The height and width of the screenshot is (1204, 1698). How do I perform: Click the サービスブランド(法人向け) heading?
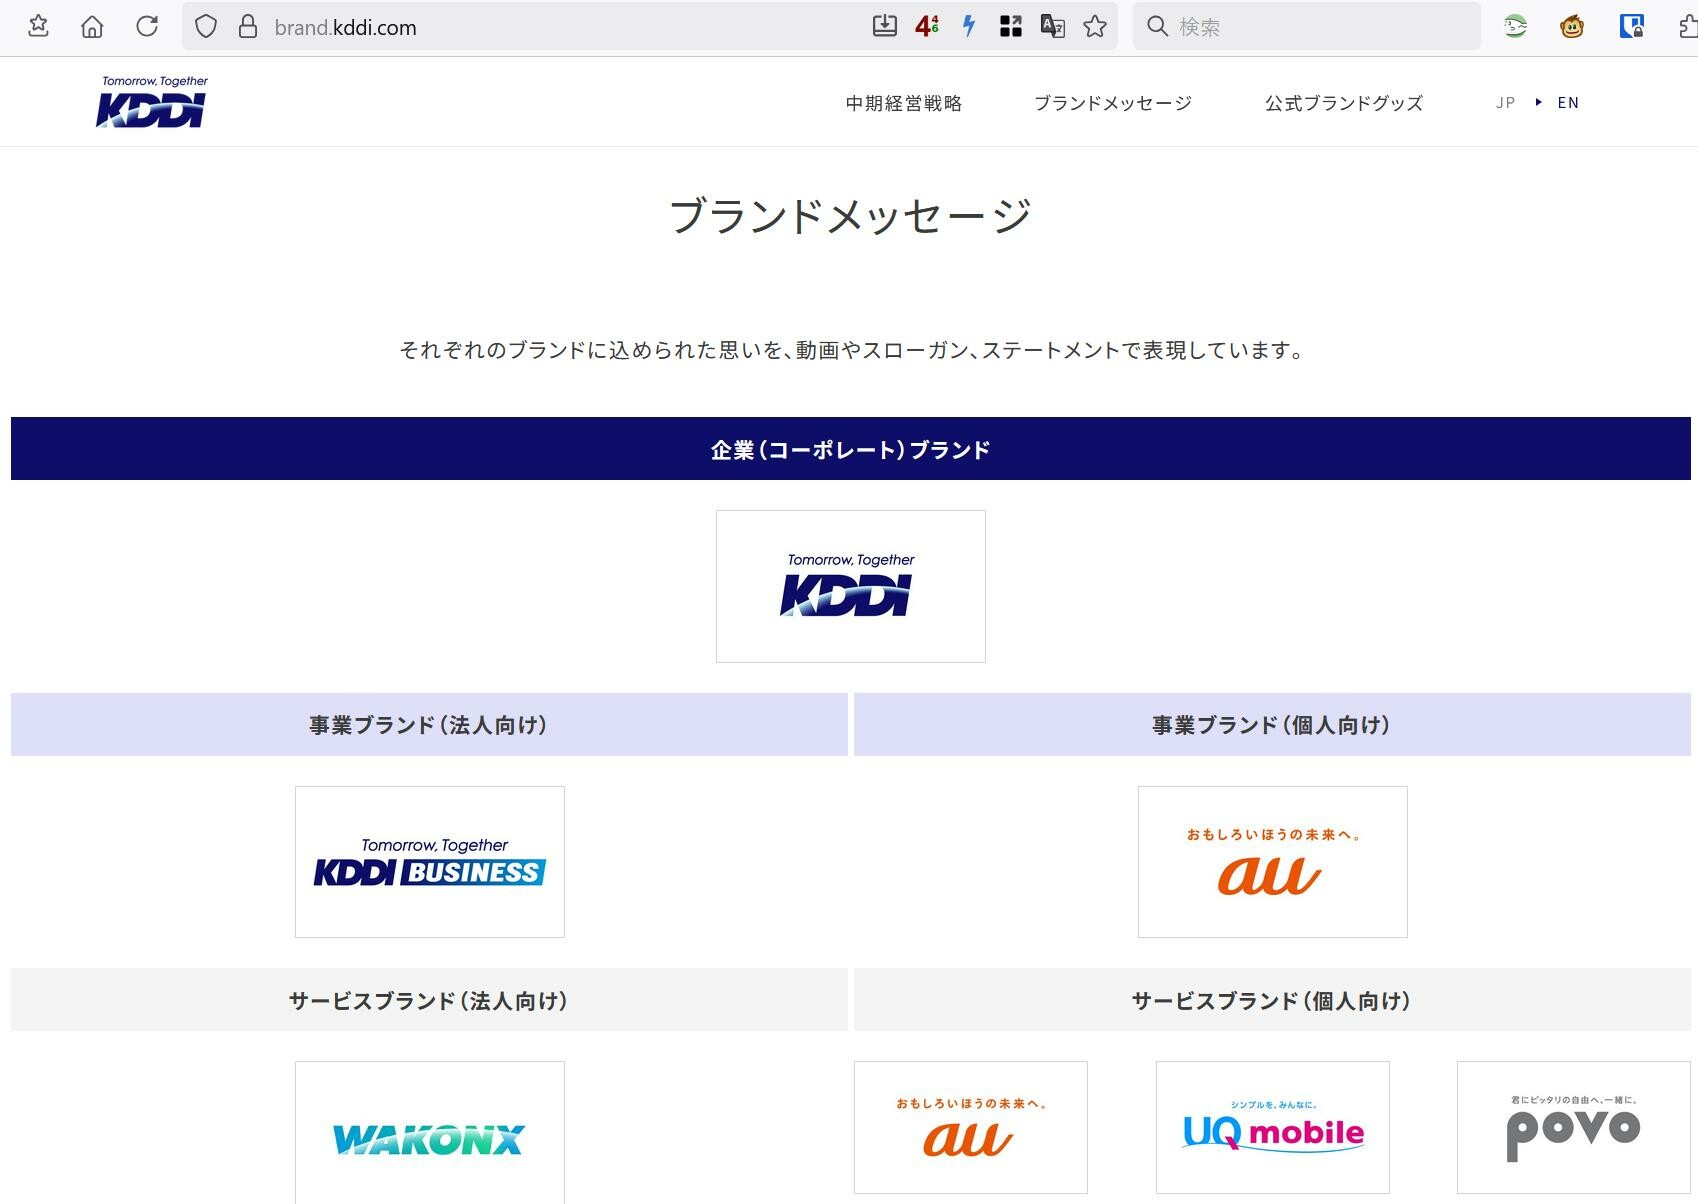(429, 1000)
